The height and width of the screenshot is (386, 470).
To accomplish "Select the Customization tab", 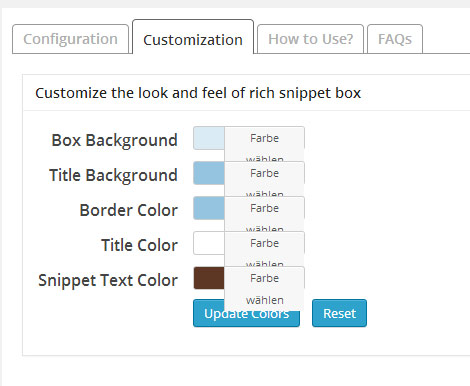I will click(193, 37).
